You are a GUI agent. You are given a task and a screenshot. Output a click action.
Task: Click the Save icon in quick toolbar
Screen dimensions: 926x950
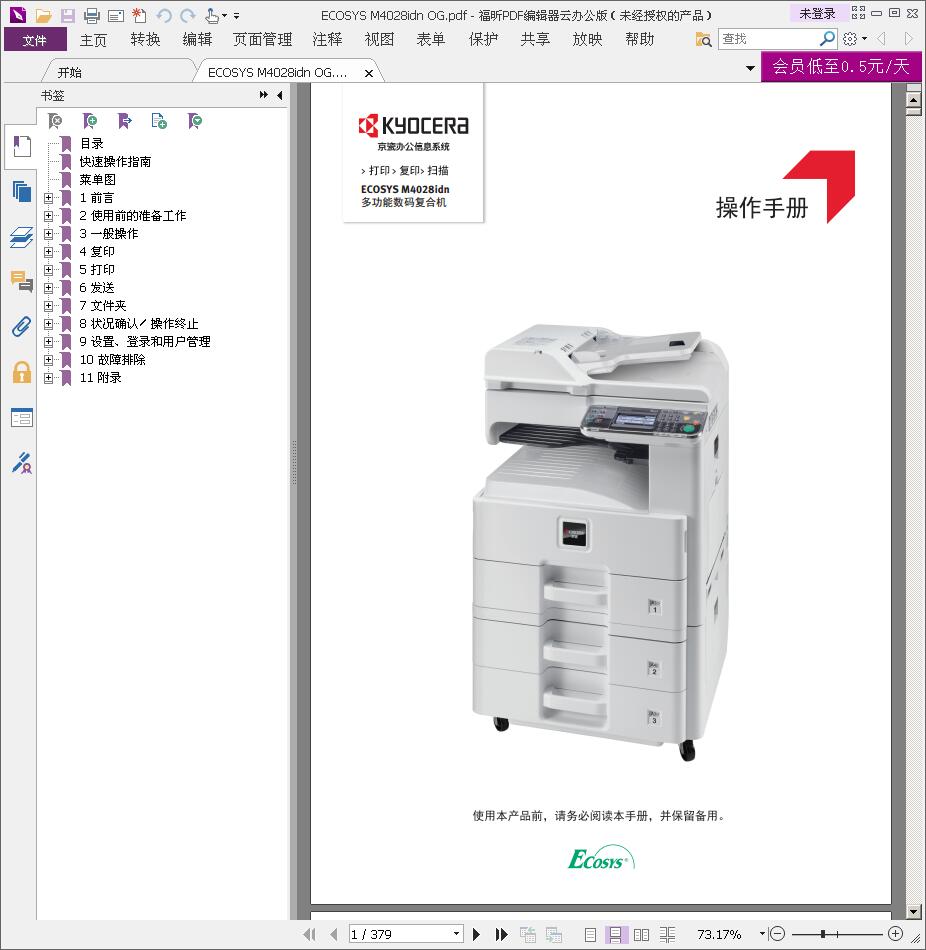(68, 15)
